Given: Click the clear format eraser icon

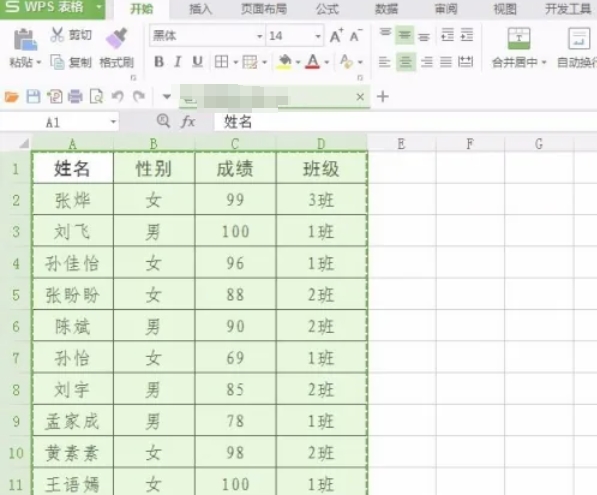Looking at the screenshot, I should tap(346, 62).
